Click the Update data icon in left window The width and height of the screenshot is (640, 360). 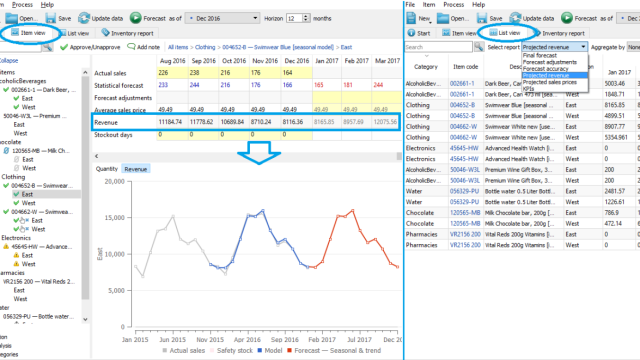(84, 18)
